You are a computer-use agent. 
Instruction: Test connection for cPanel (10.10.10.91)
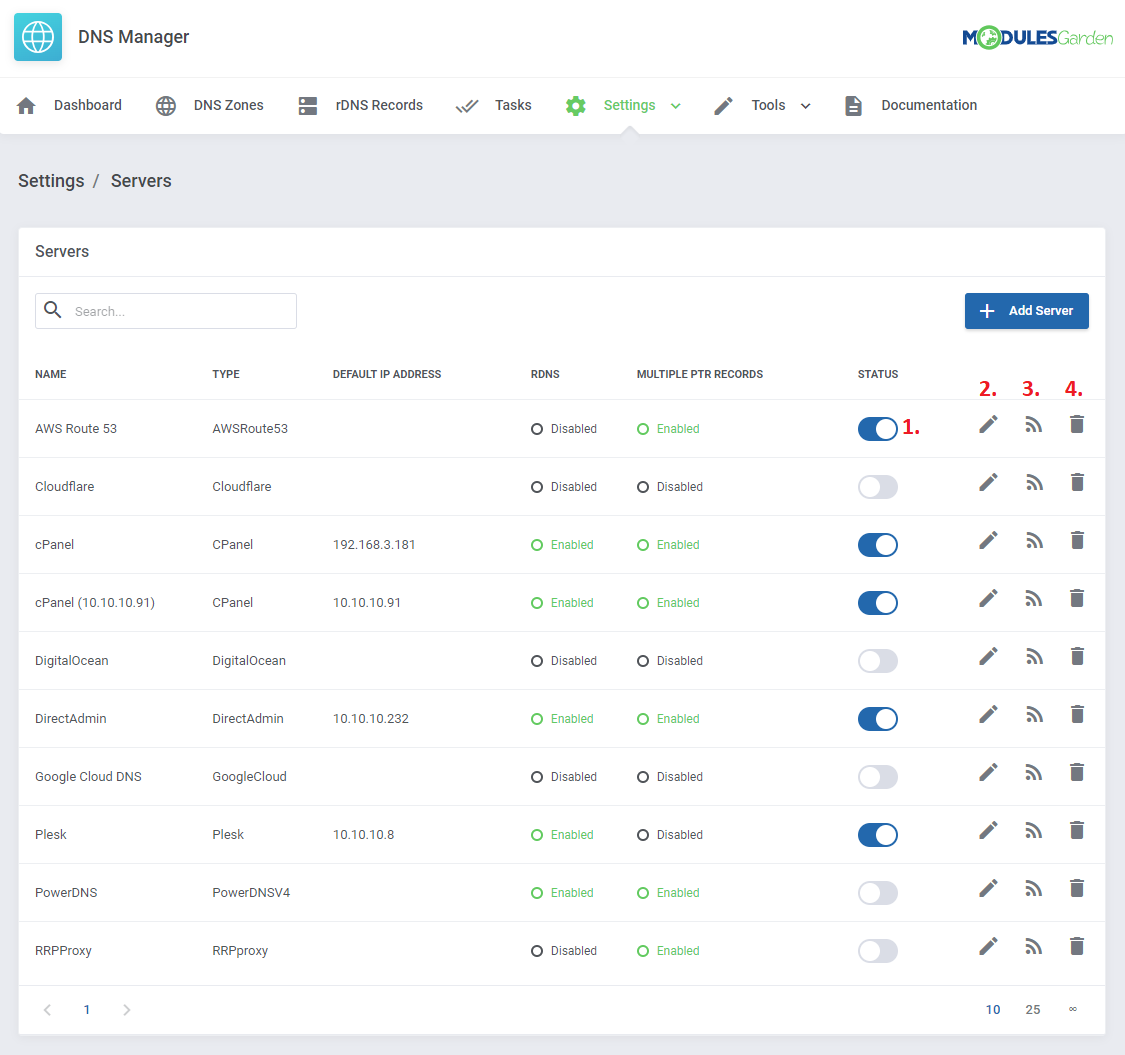pyautogui.click(x=1033, y=599)
